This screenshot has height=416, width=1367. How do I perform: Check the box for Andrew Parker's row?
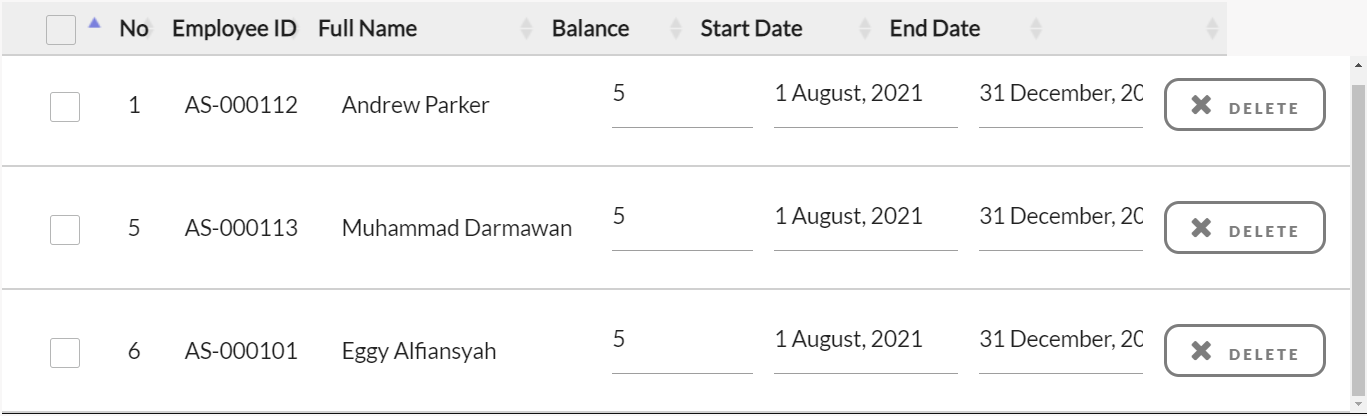[65, 106]
